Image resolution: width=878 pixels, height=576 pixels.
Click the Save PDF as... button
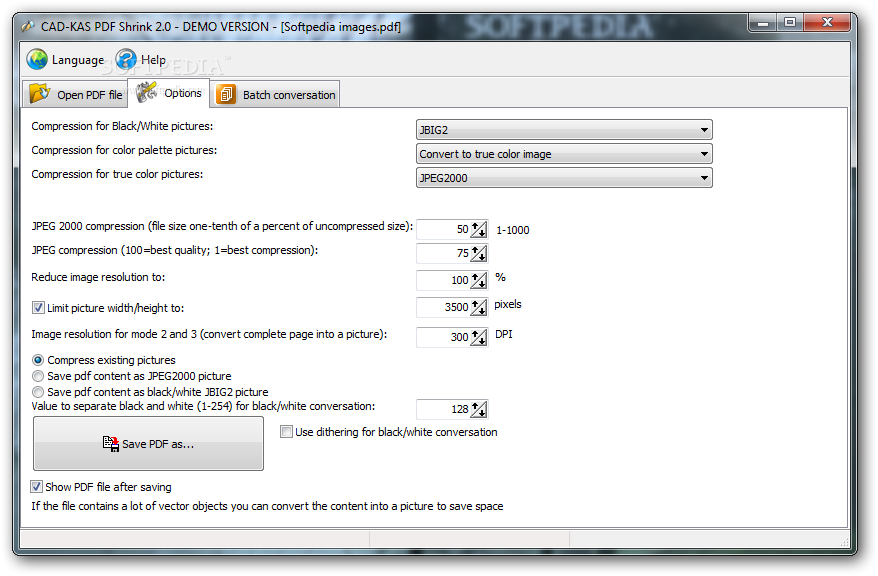[x=148, y=443]
